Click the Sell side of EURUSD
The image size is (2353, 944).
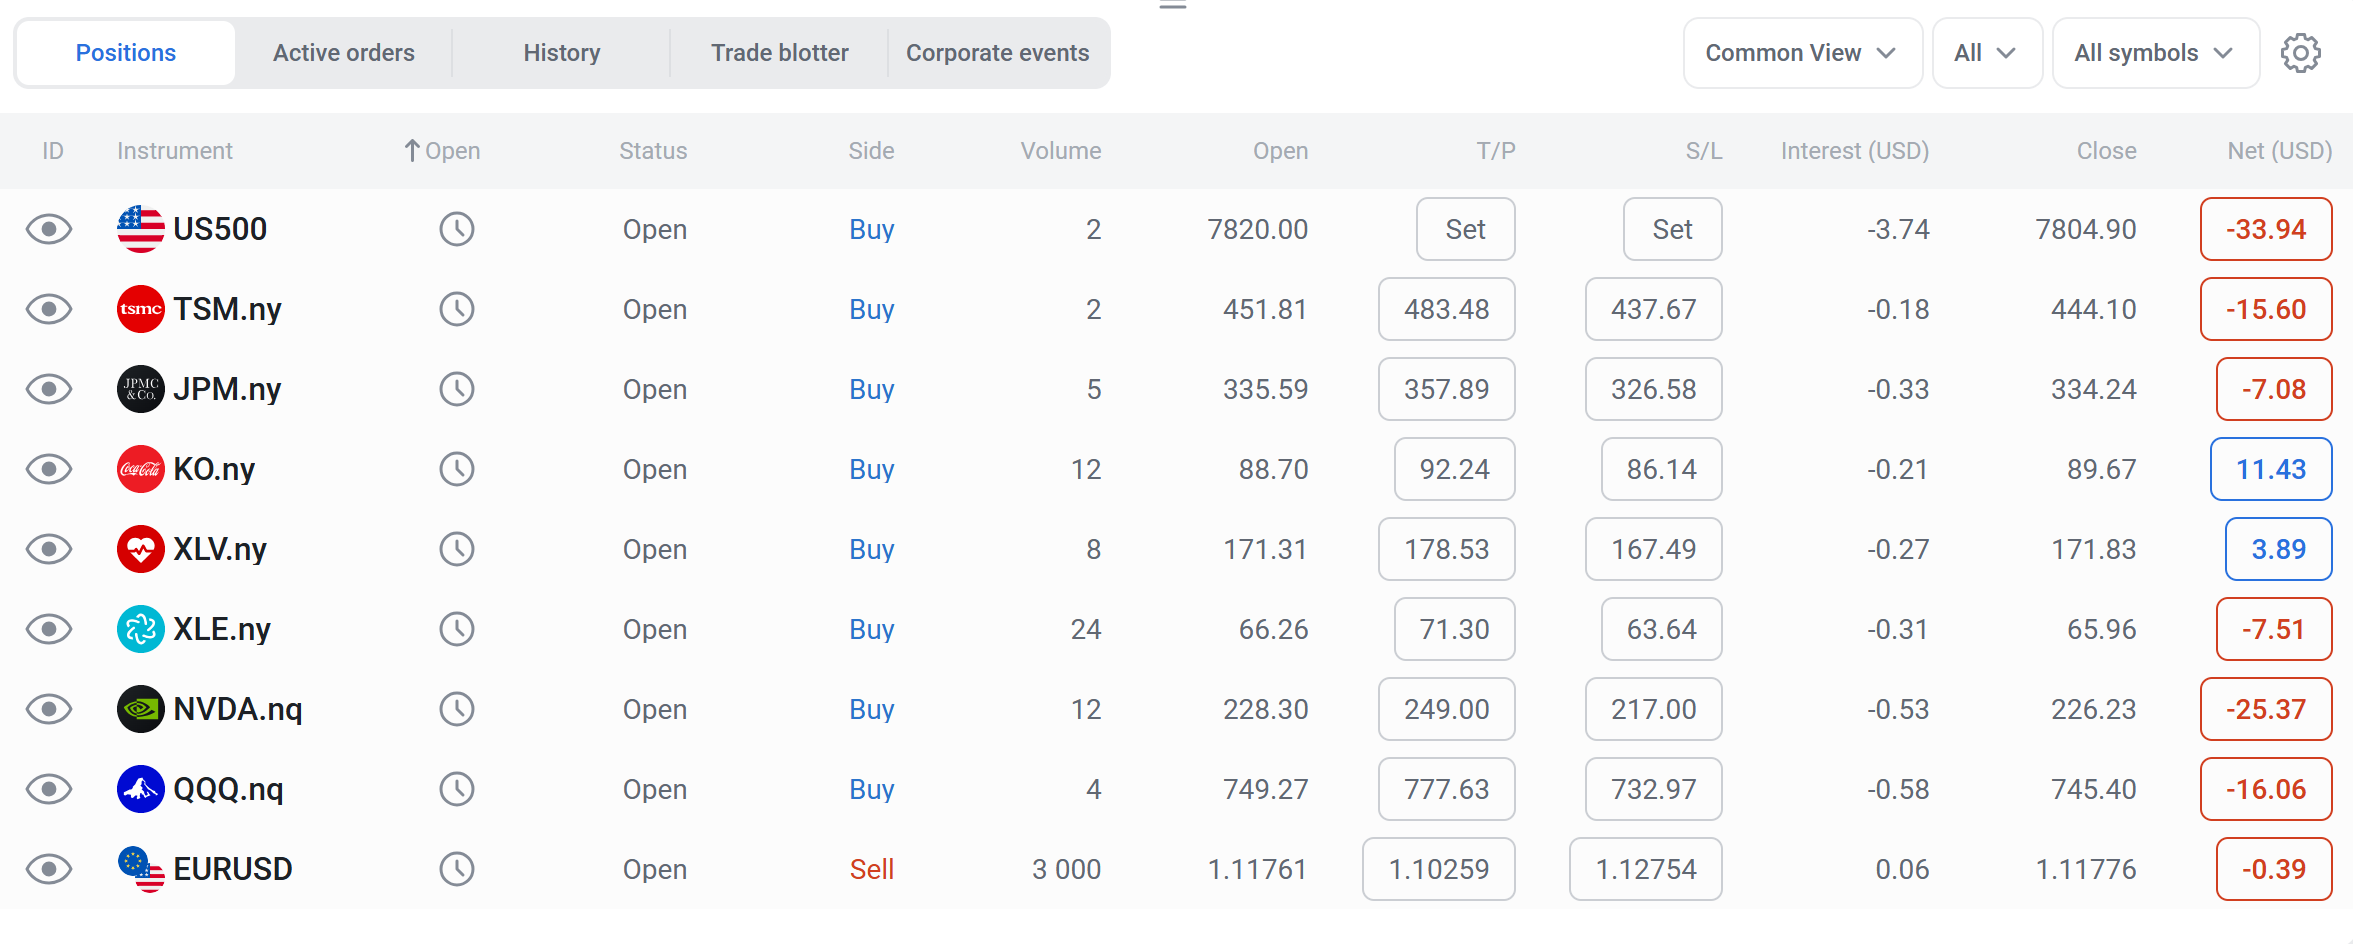coord(872,869)
